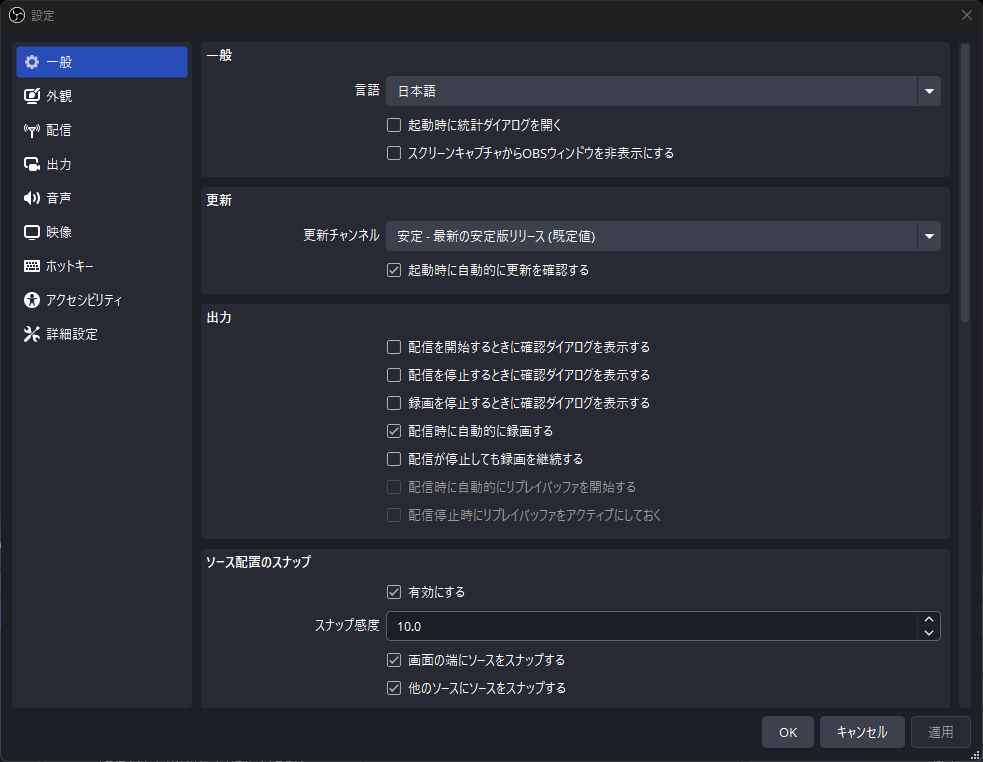Click the monitor icon for 外観 settings
The width and height of the screenshot is (983, 762).
click(x=32, y=96)
